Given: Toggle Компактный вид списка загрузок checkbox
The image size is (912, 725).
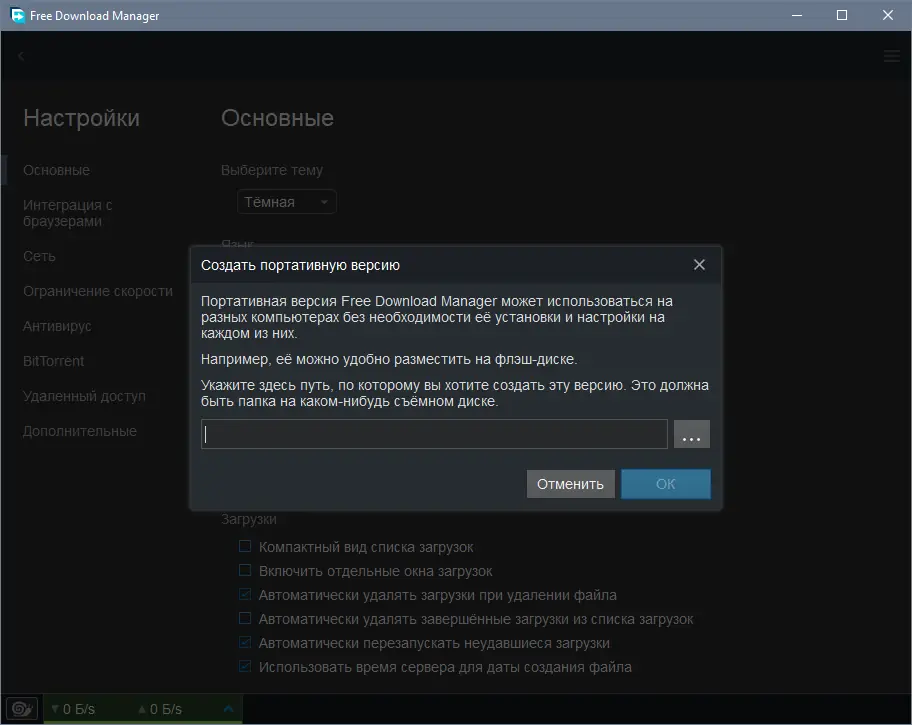Looking at the screenshot, I should click(x=245, y=546).
